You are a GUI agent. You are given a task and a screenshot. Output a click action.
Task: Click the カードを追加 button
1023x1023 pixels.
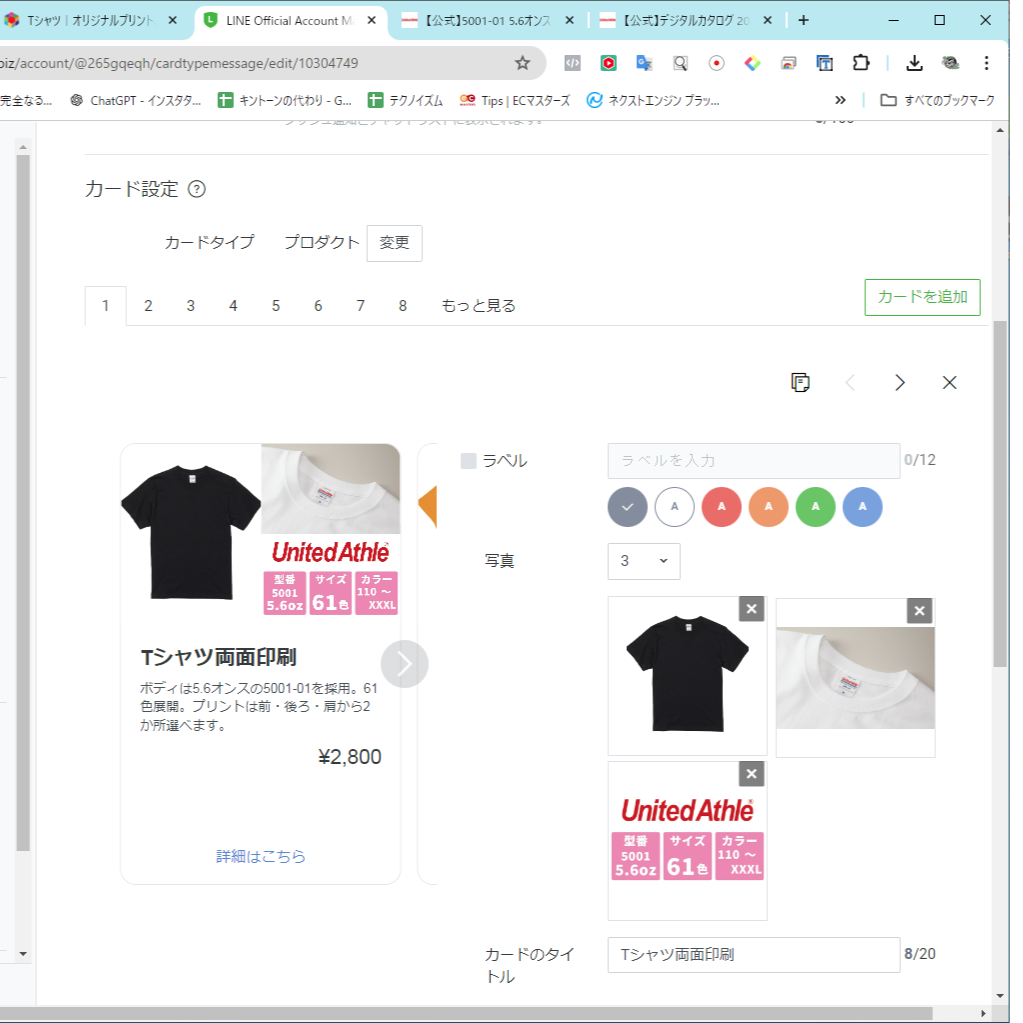pyautogui.click(x=923, y=297)
